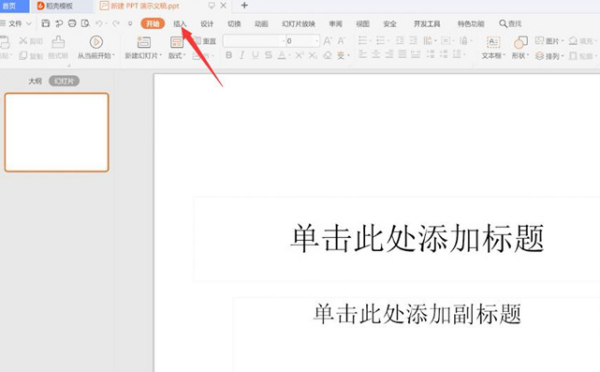Open the File (文件) menu
The width and height of the screenshot is (600, 372).
(x=15, y=24)
